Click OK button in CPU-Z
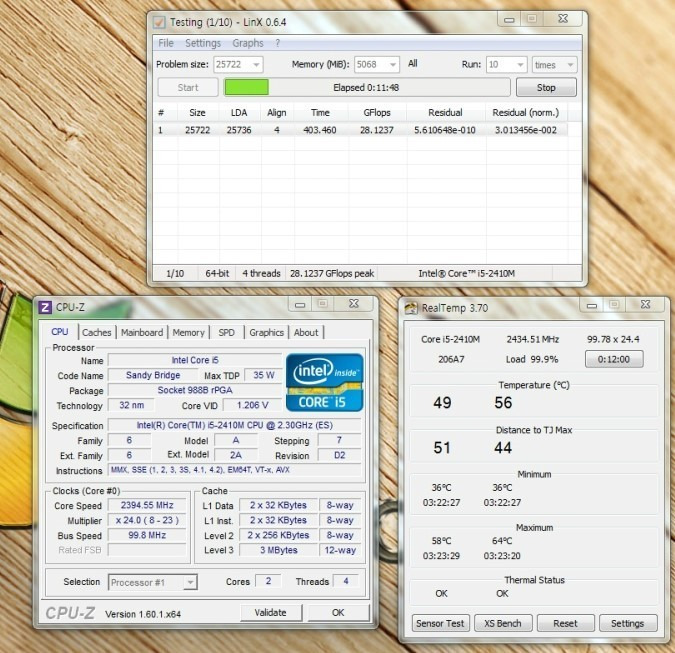This screenshot has width=675, height=653. click(x=338, y=613)
